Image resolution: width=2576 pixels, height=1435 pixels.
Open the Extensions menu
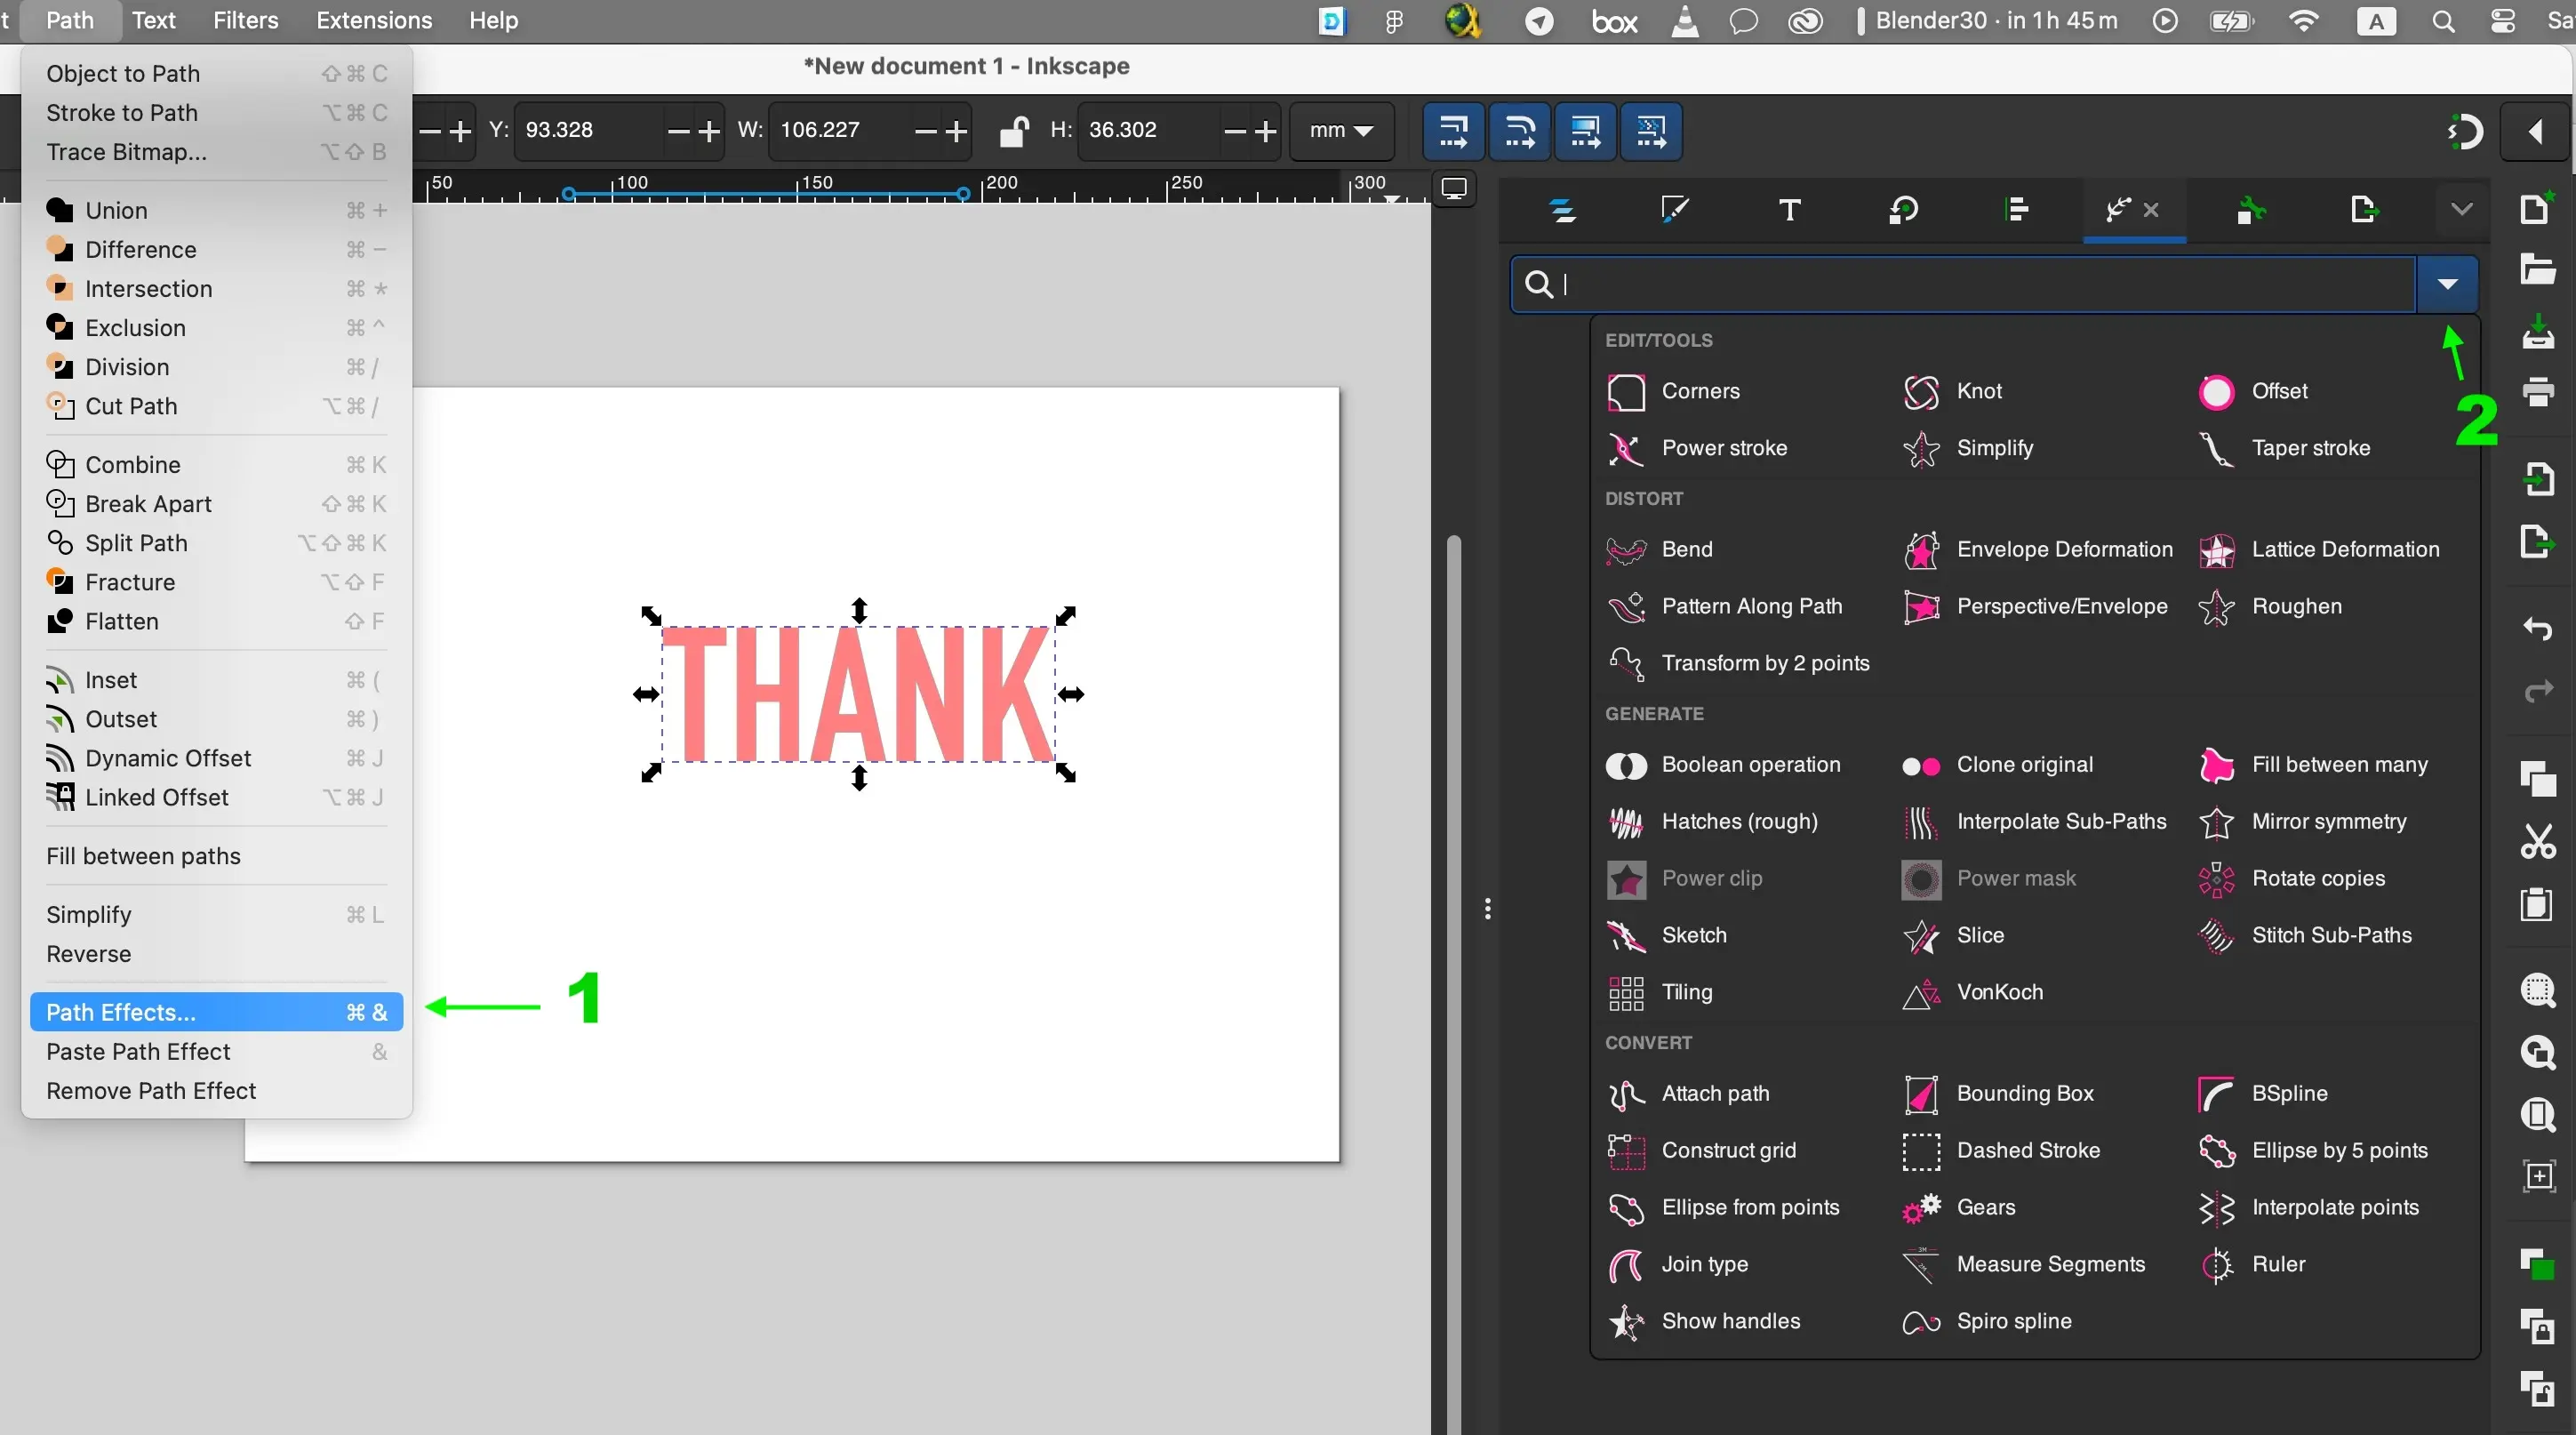(373, 20)
